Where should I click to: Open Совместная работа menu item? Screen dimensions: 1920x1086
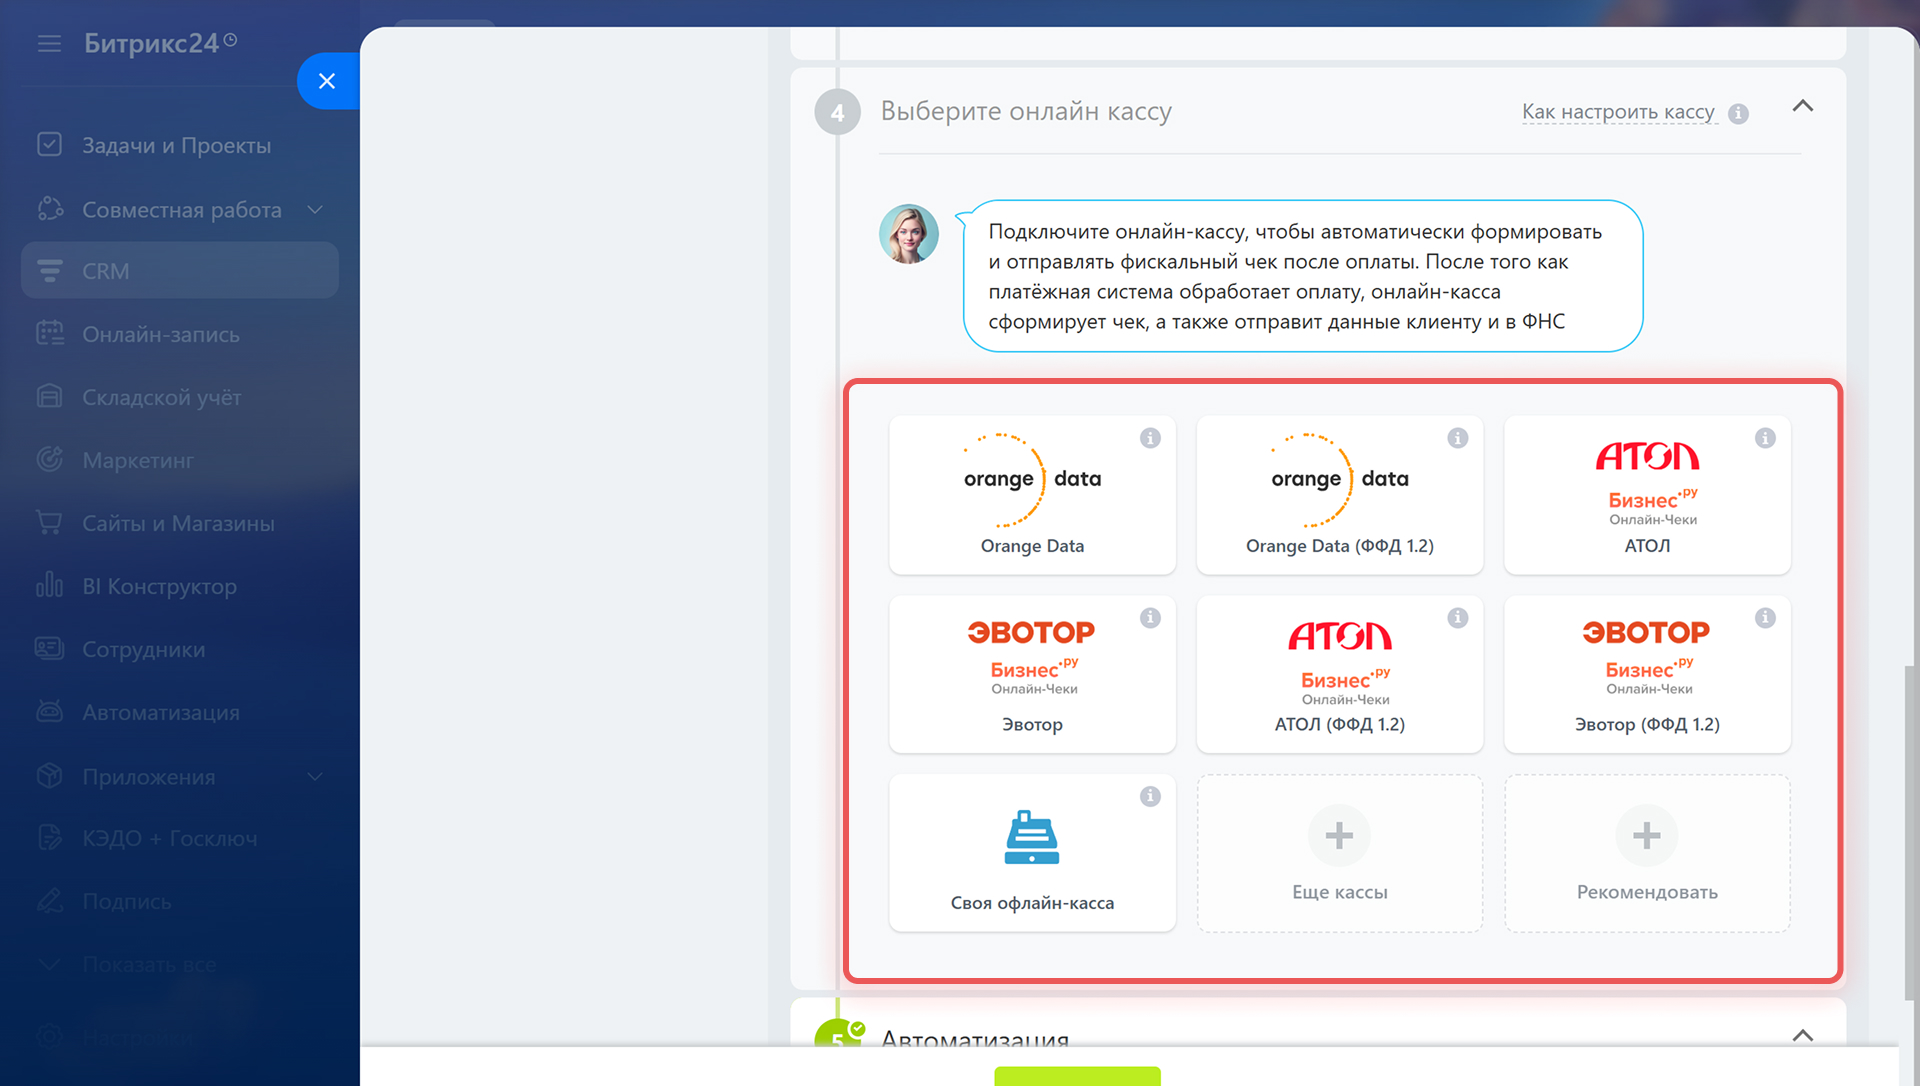tap(180, 209)
